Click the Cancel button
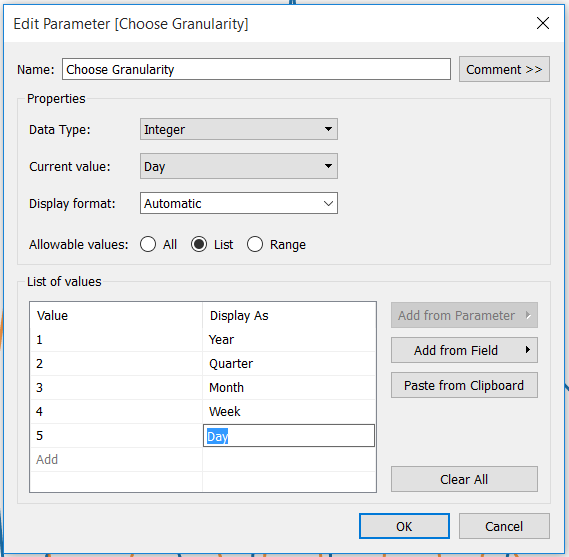This screenshot has height=557, width=569. tap(504, 526)
